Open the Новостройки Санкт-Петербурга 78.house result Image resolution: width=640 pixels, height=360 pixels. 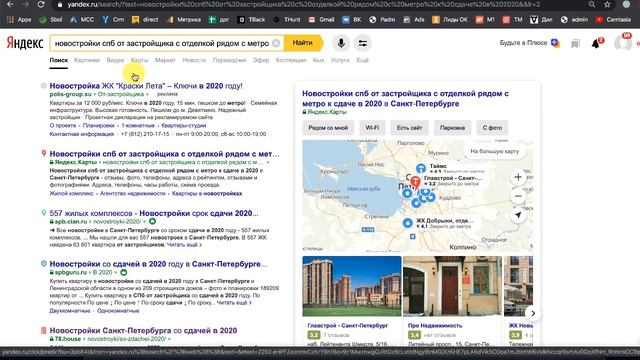143,330
